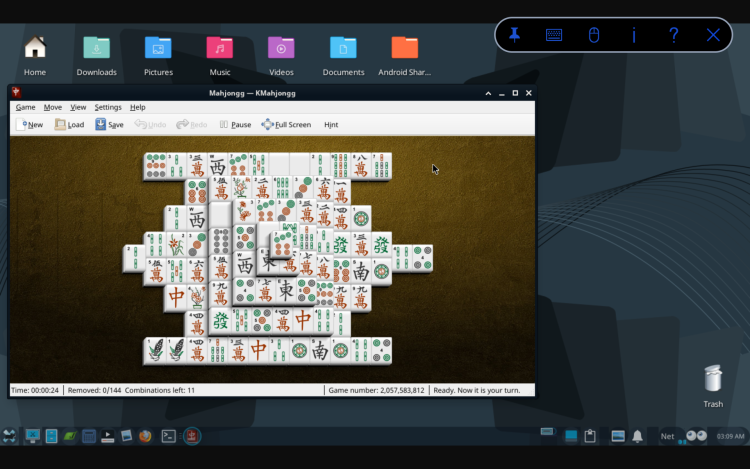Launch the terminal from taskbar

tap(168, 436)
